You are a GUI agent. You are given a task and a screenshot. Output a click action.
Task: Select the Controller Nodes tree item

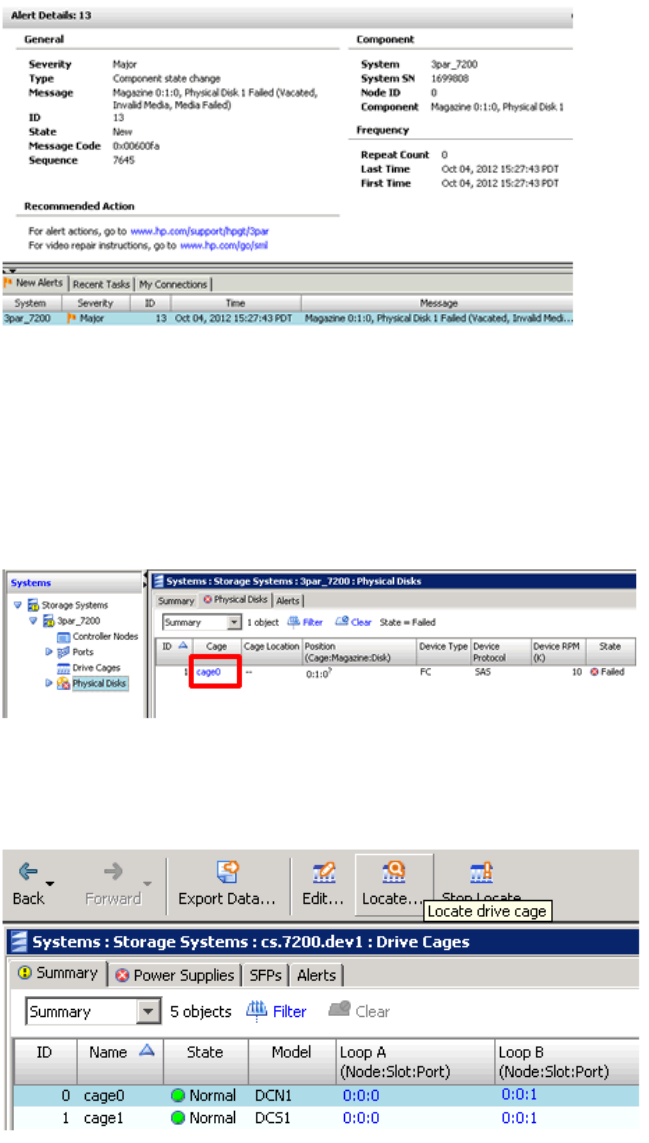tap(105, 636)
